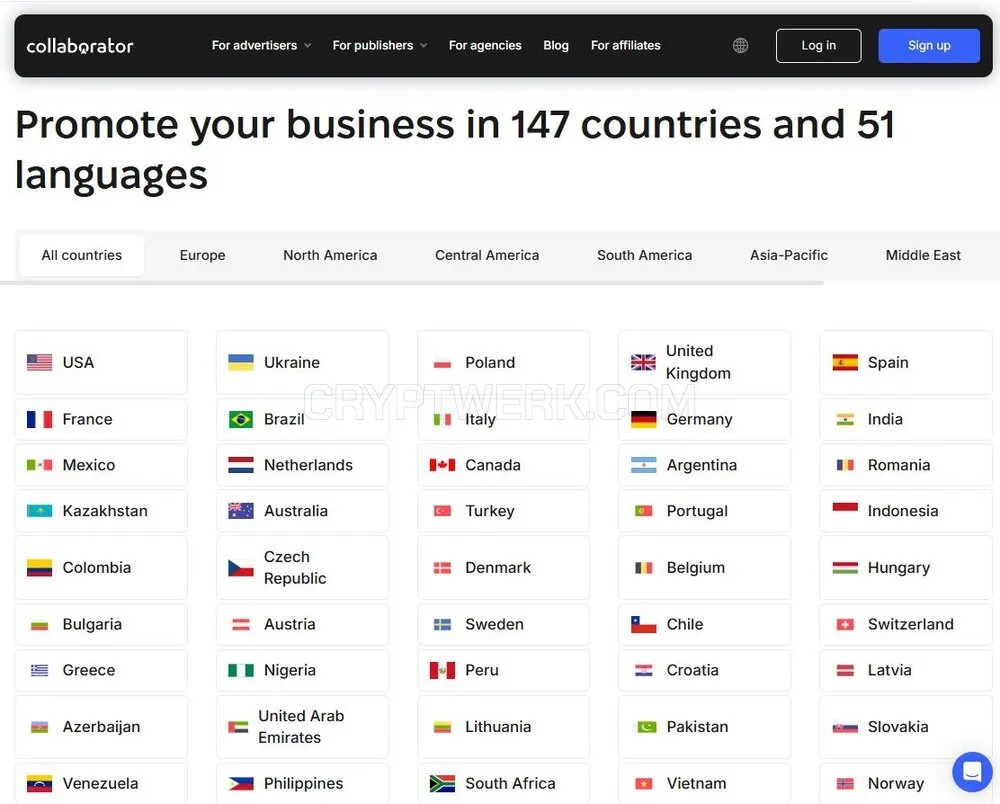Open the language globe icon

tap(740, 45)
